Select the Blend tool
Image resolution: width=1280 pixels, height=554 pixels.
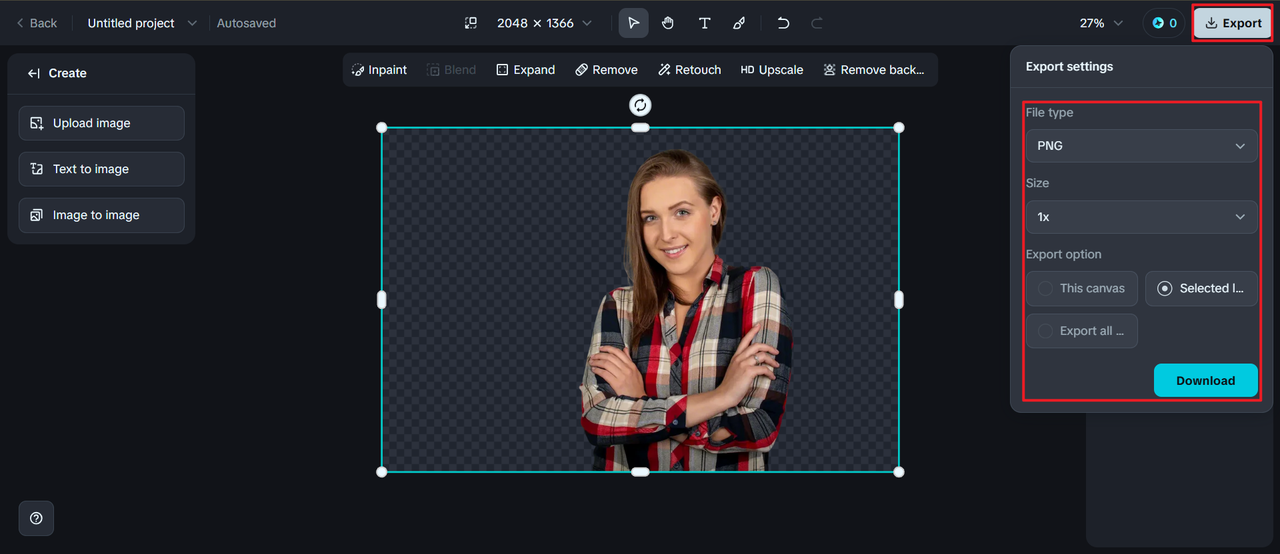452,70
